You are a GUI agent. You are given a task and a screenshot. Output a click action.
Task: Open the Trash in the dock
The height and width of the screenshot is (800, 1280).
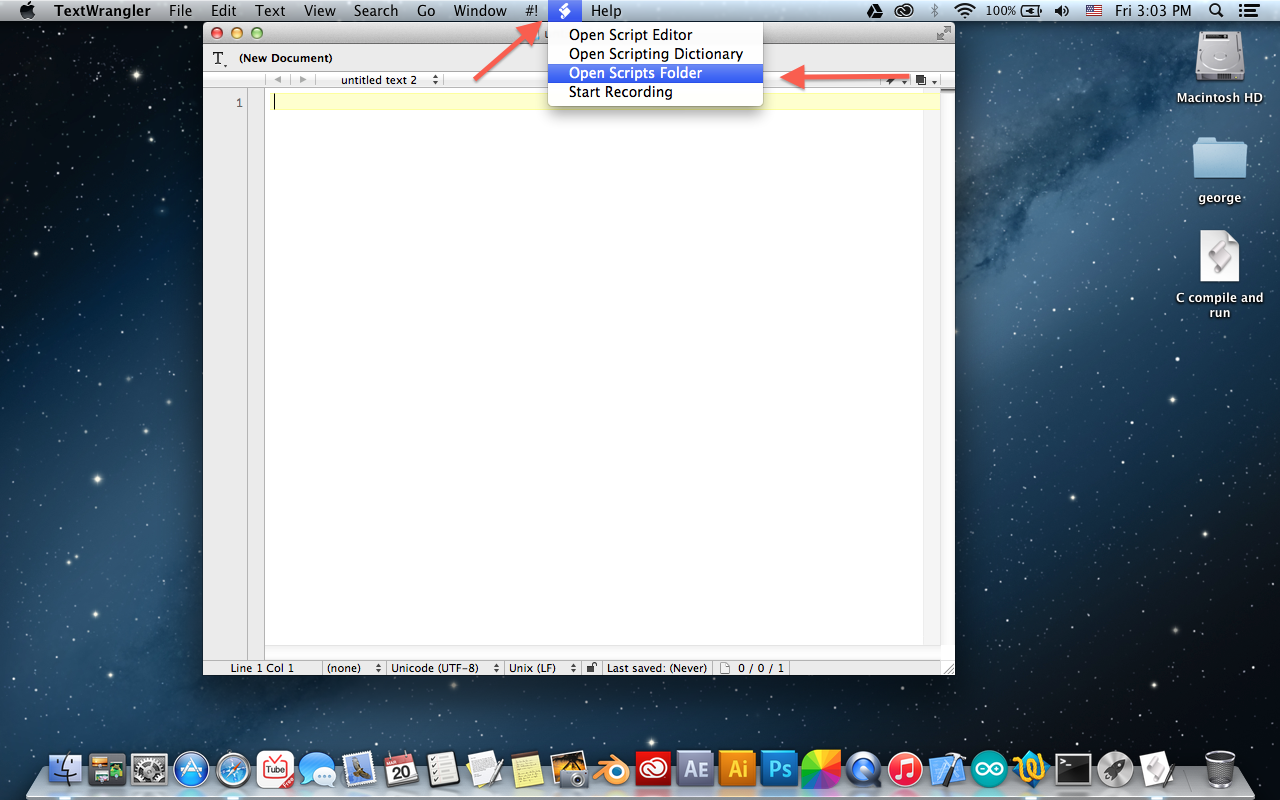coord(1220,769)
